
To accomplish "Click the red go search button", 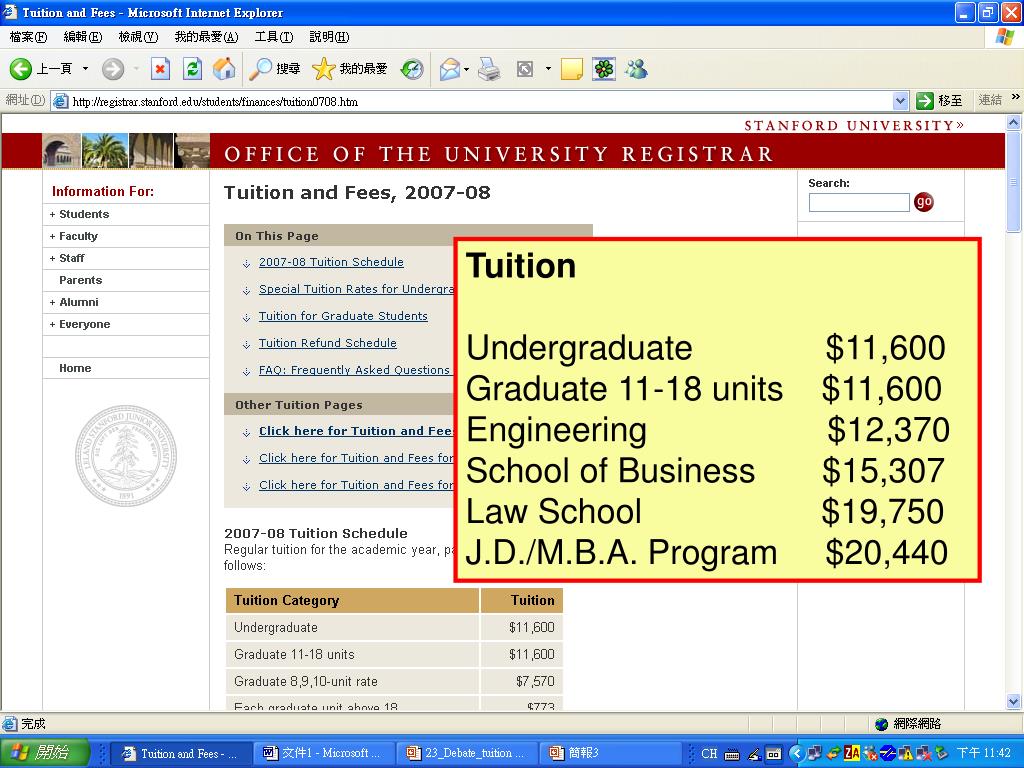I will tap(923, 202).
